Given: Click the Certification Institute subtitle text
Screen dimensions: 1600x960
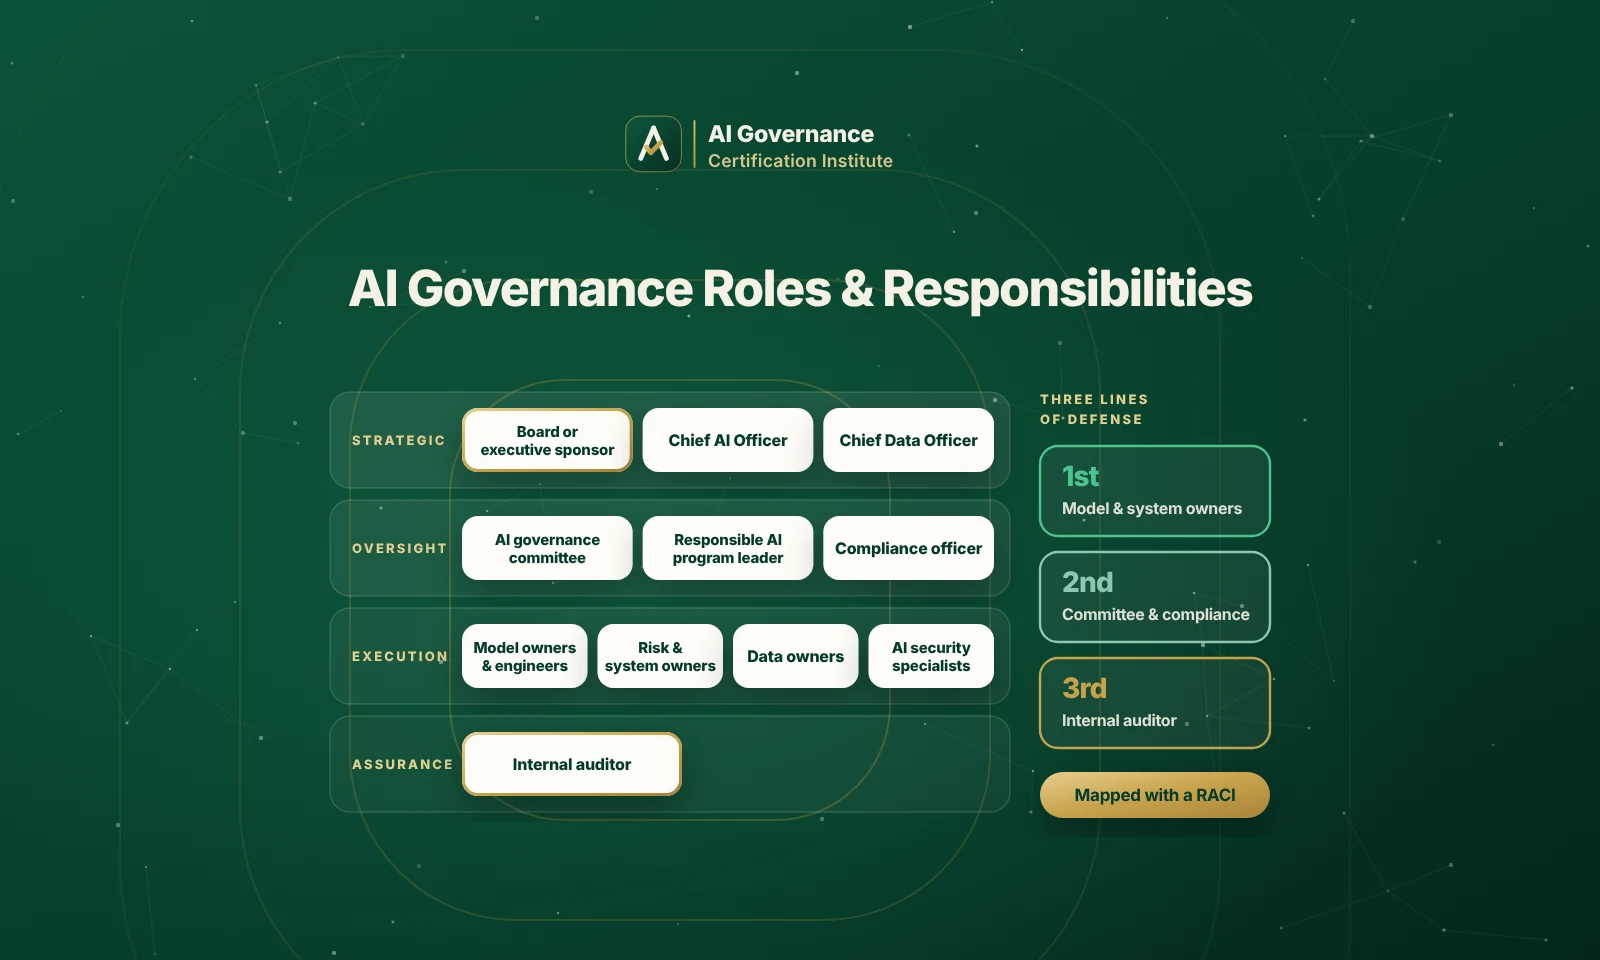Looking at the screenshot, I should point(800,161).
